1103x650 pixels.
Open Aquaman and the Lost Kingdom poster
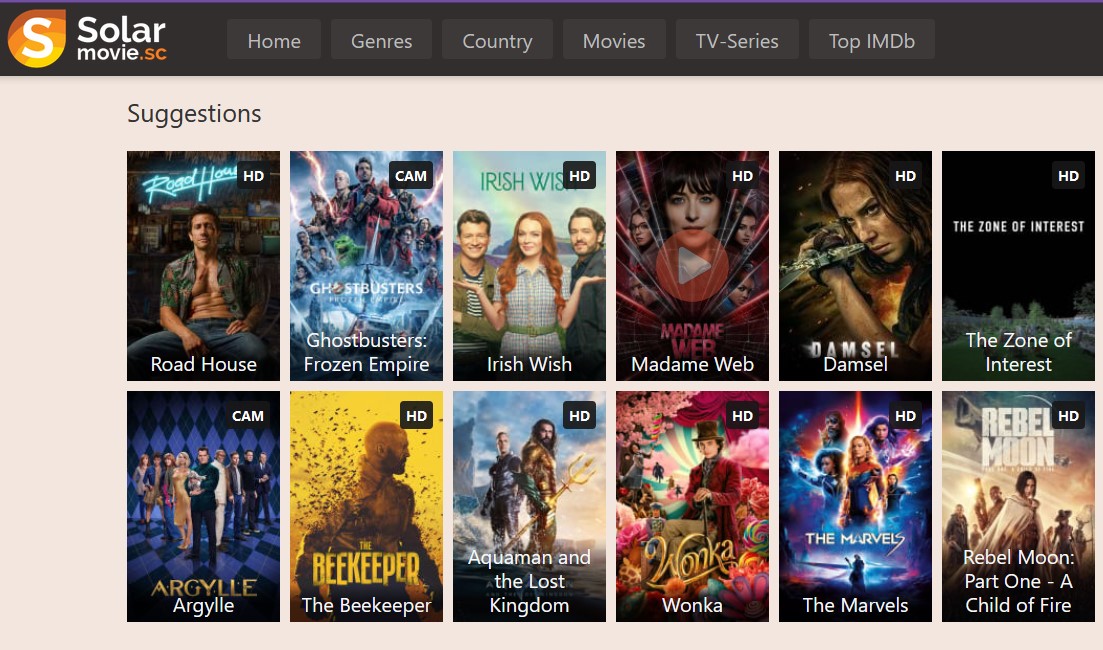pos(529,506)
